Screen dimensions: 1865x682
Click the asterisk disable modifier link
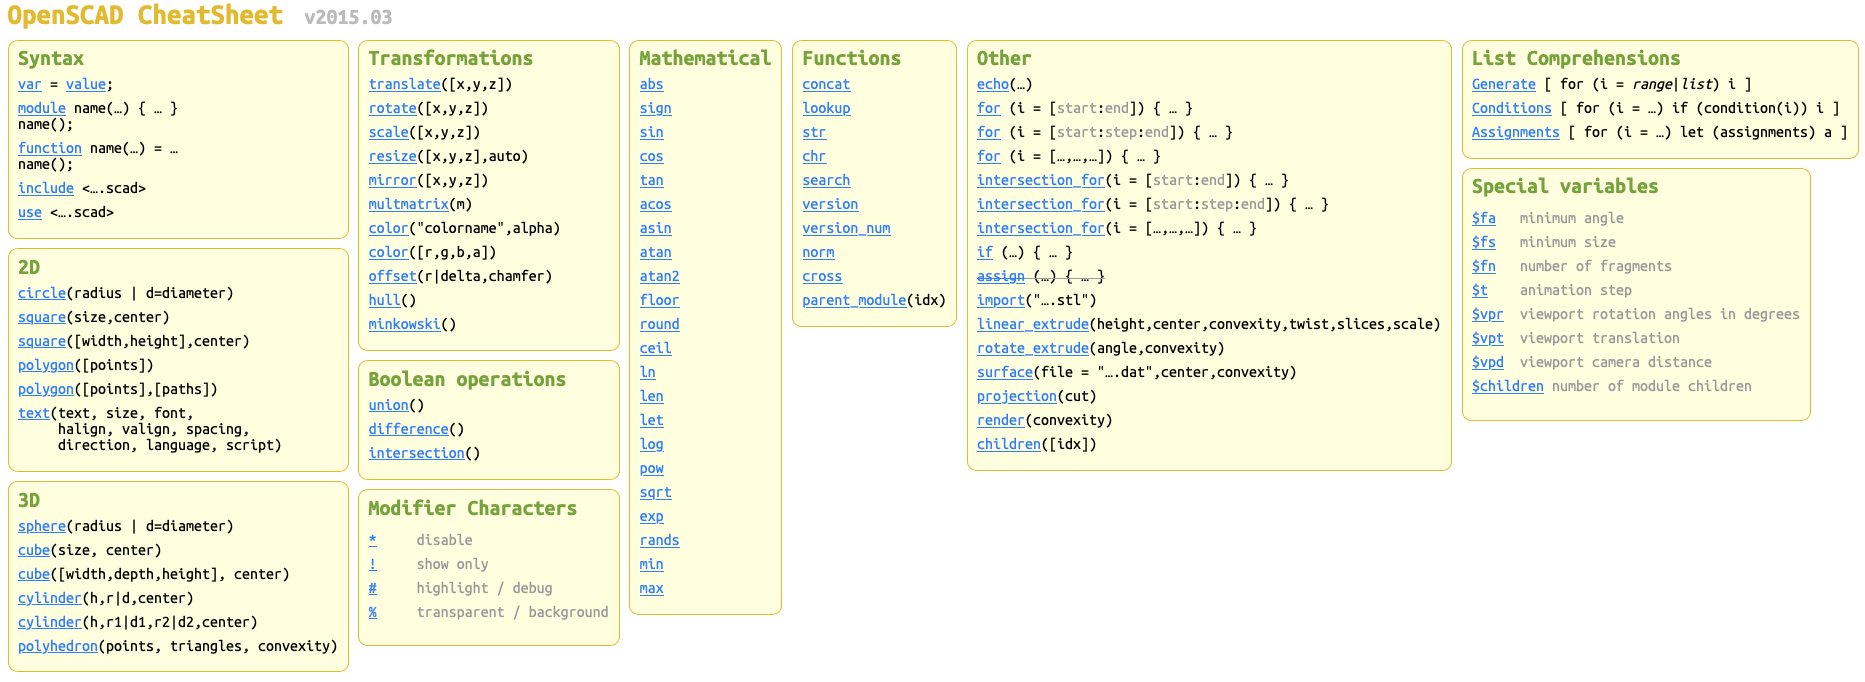pyautogui.click(x=373, y=541)
